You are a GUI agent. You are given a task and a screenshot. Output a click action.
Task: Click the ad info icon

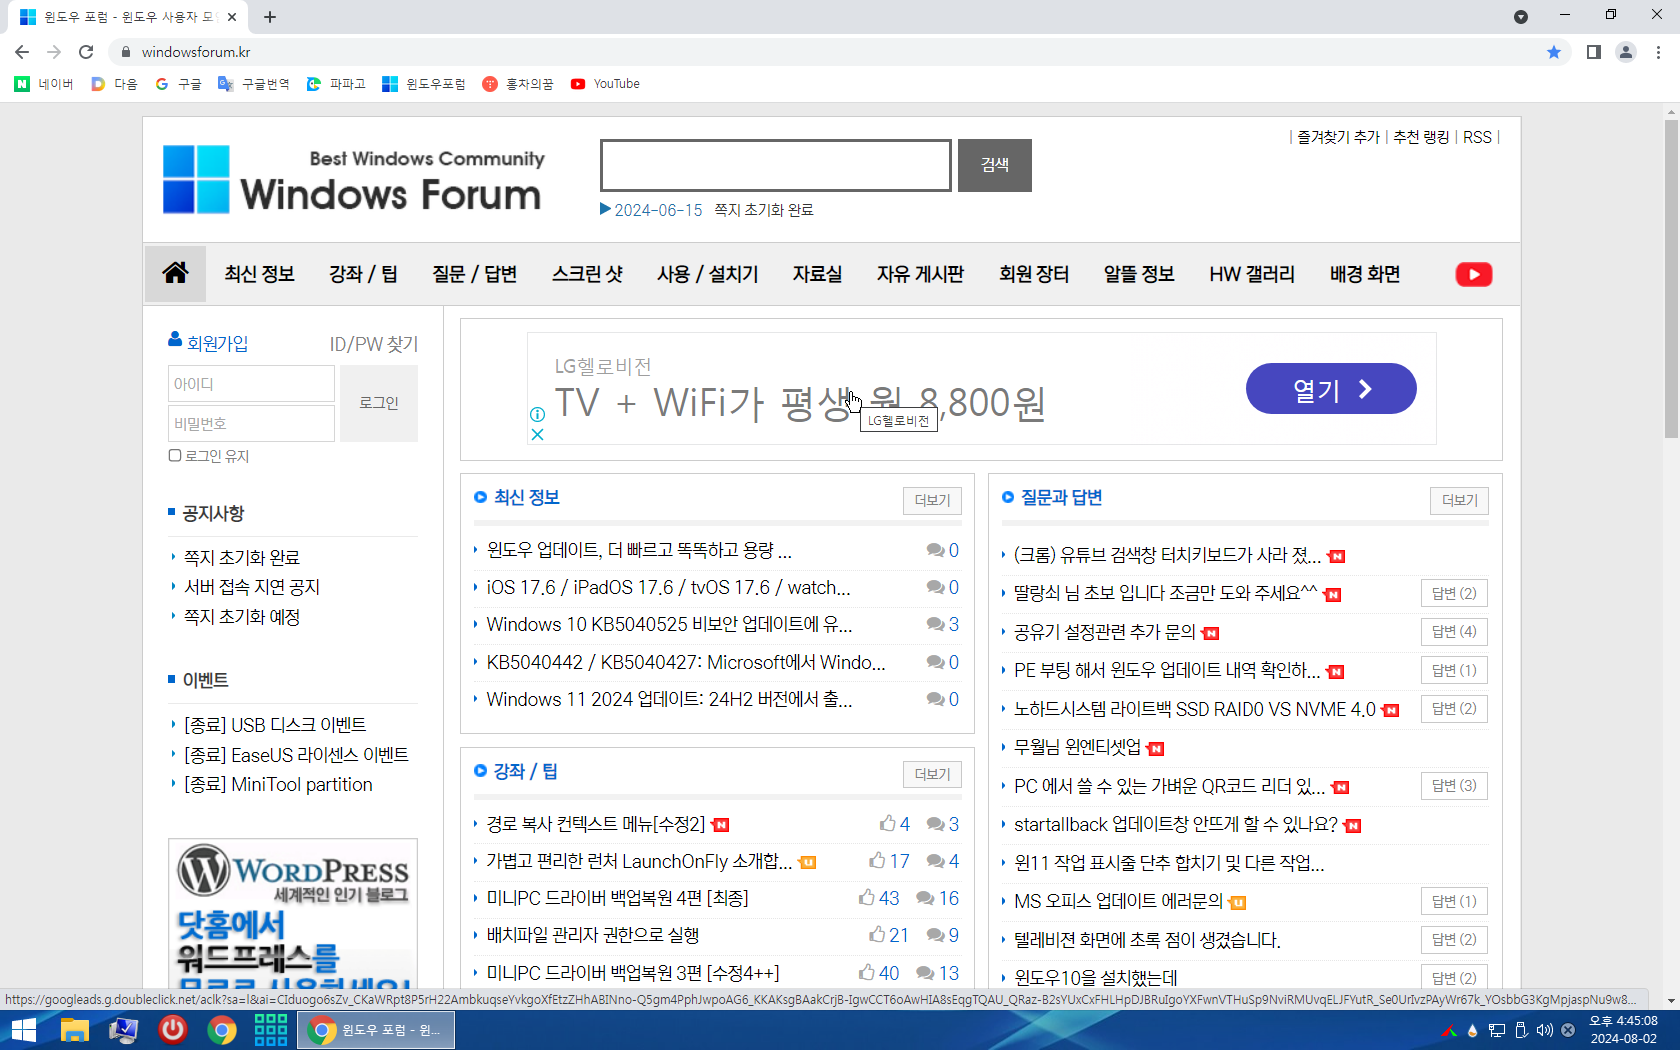[x=537, y=414]
